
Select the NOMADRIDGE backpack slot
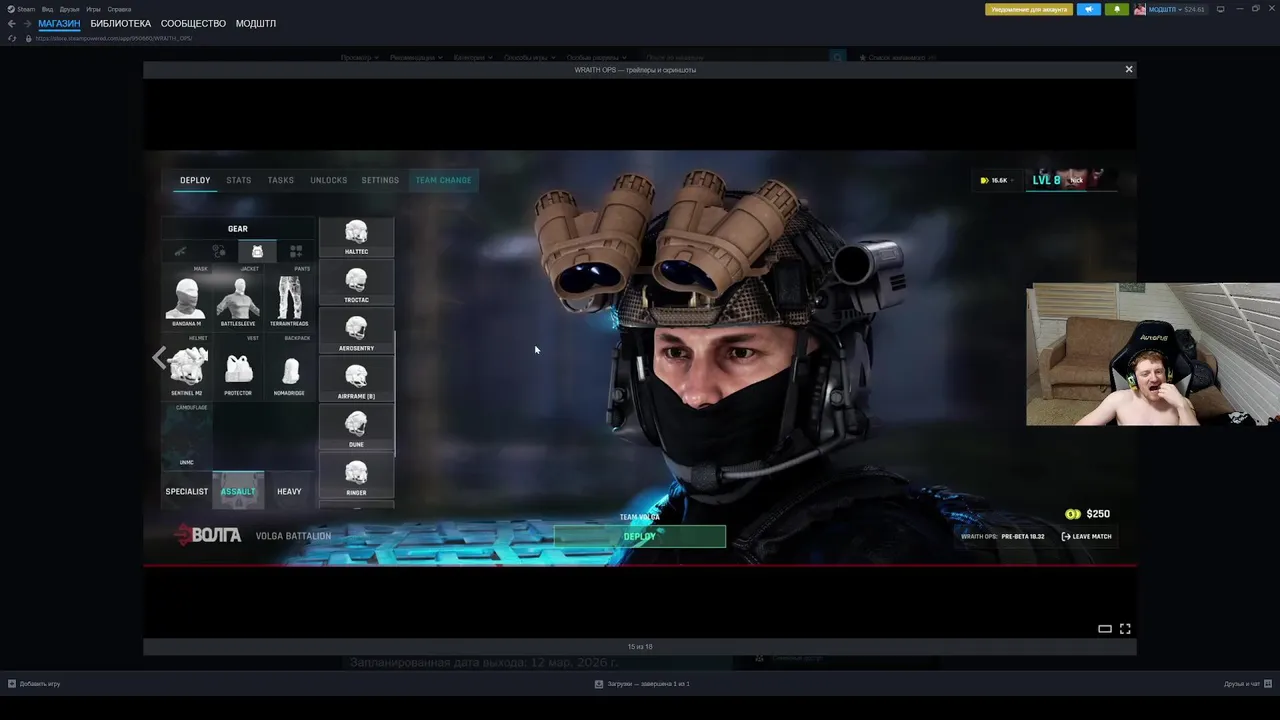click(x=289, y=367)
